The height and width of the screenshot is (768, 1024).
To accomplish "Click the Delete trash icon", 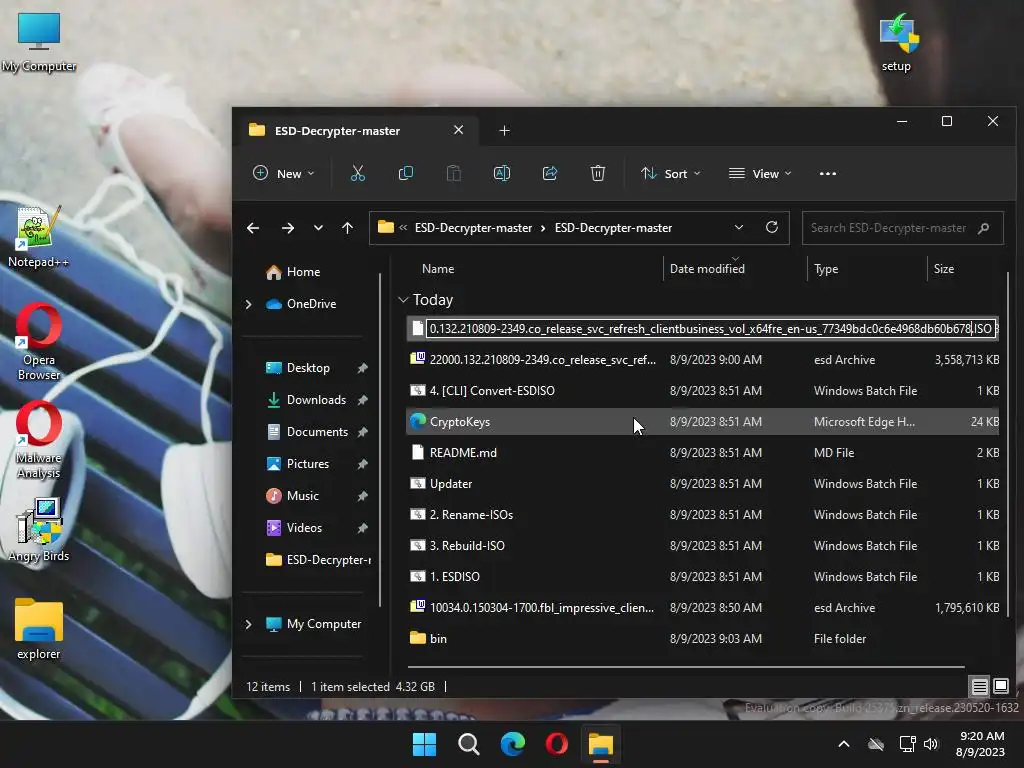I will pos(598,174).
